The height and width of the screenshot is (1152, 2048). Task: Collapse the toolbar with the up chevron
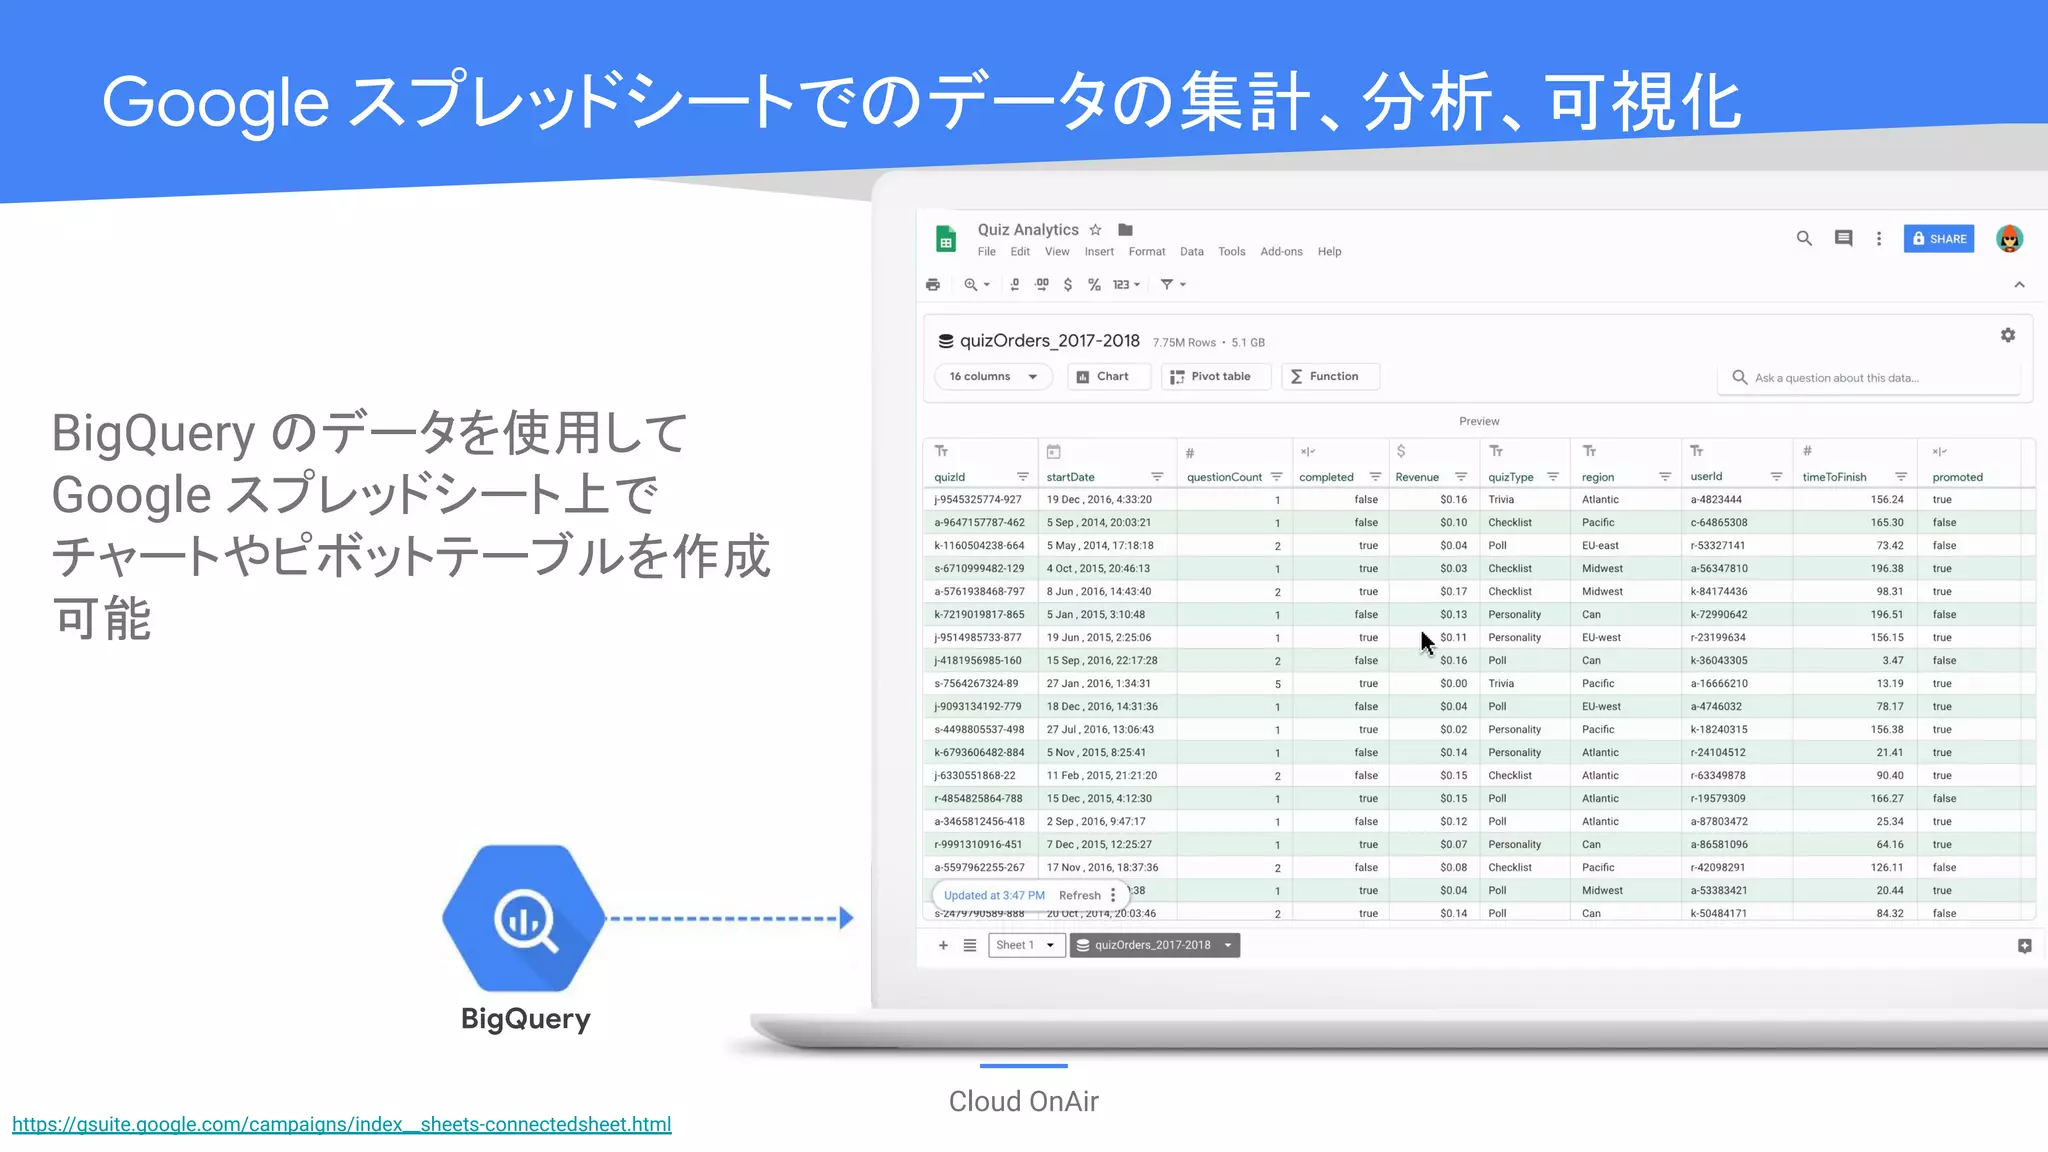pos(2019,284)
